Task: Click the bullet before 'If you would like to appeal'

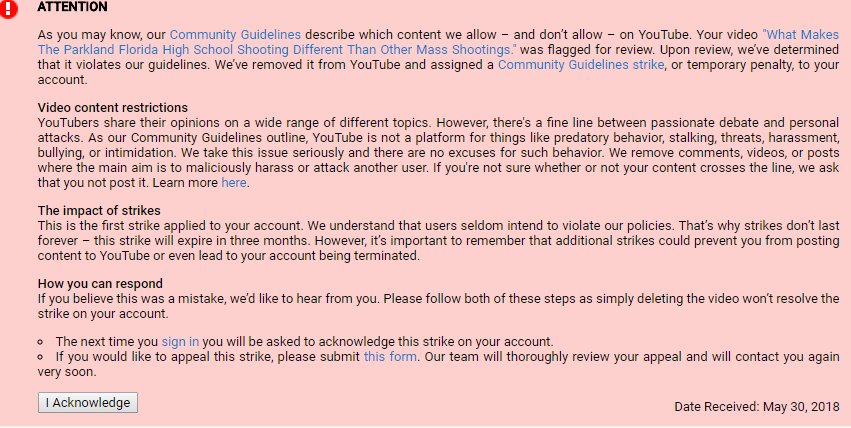Action: (x=41, y=357)
